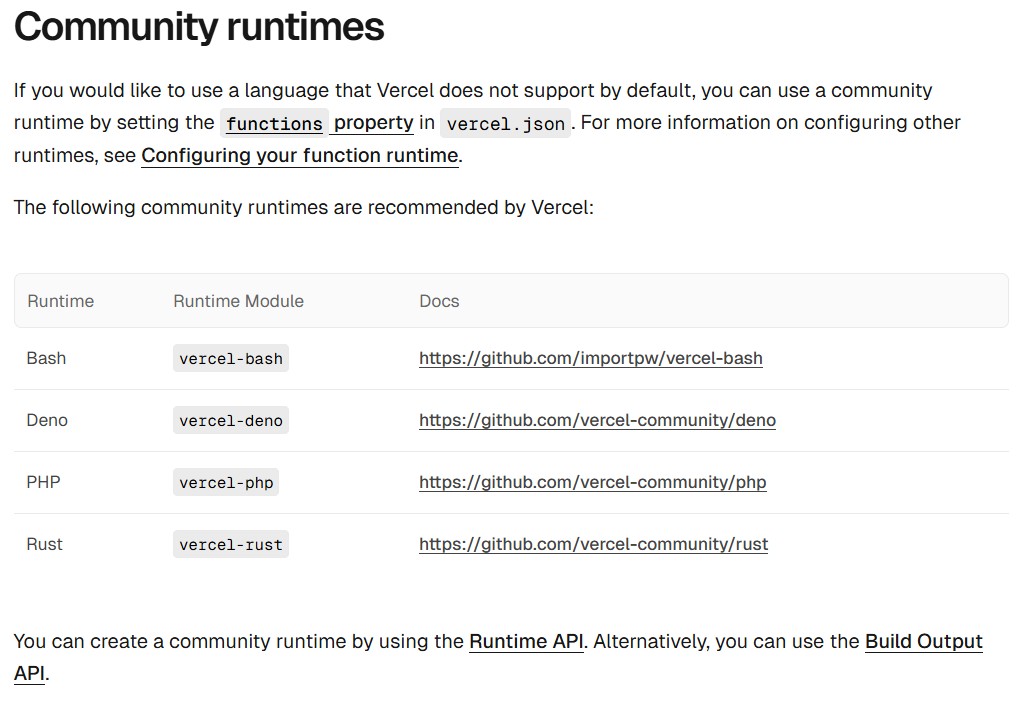Screen dimensions: 1035x712
Task: Select the Bash row label in the table
Action: 46,358
